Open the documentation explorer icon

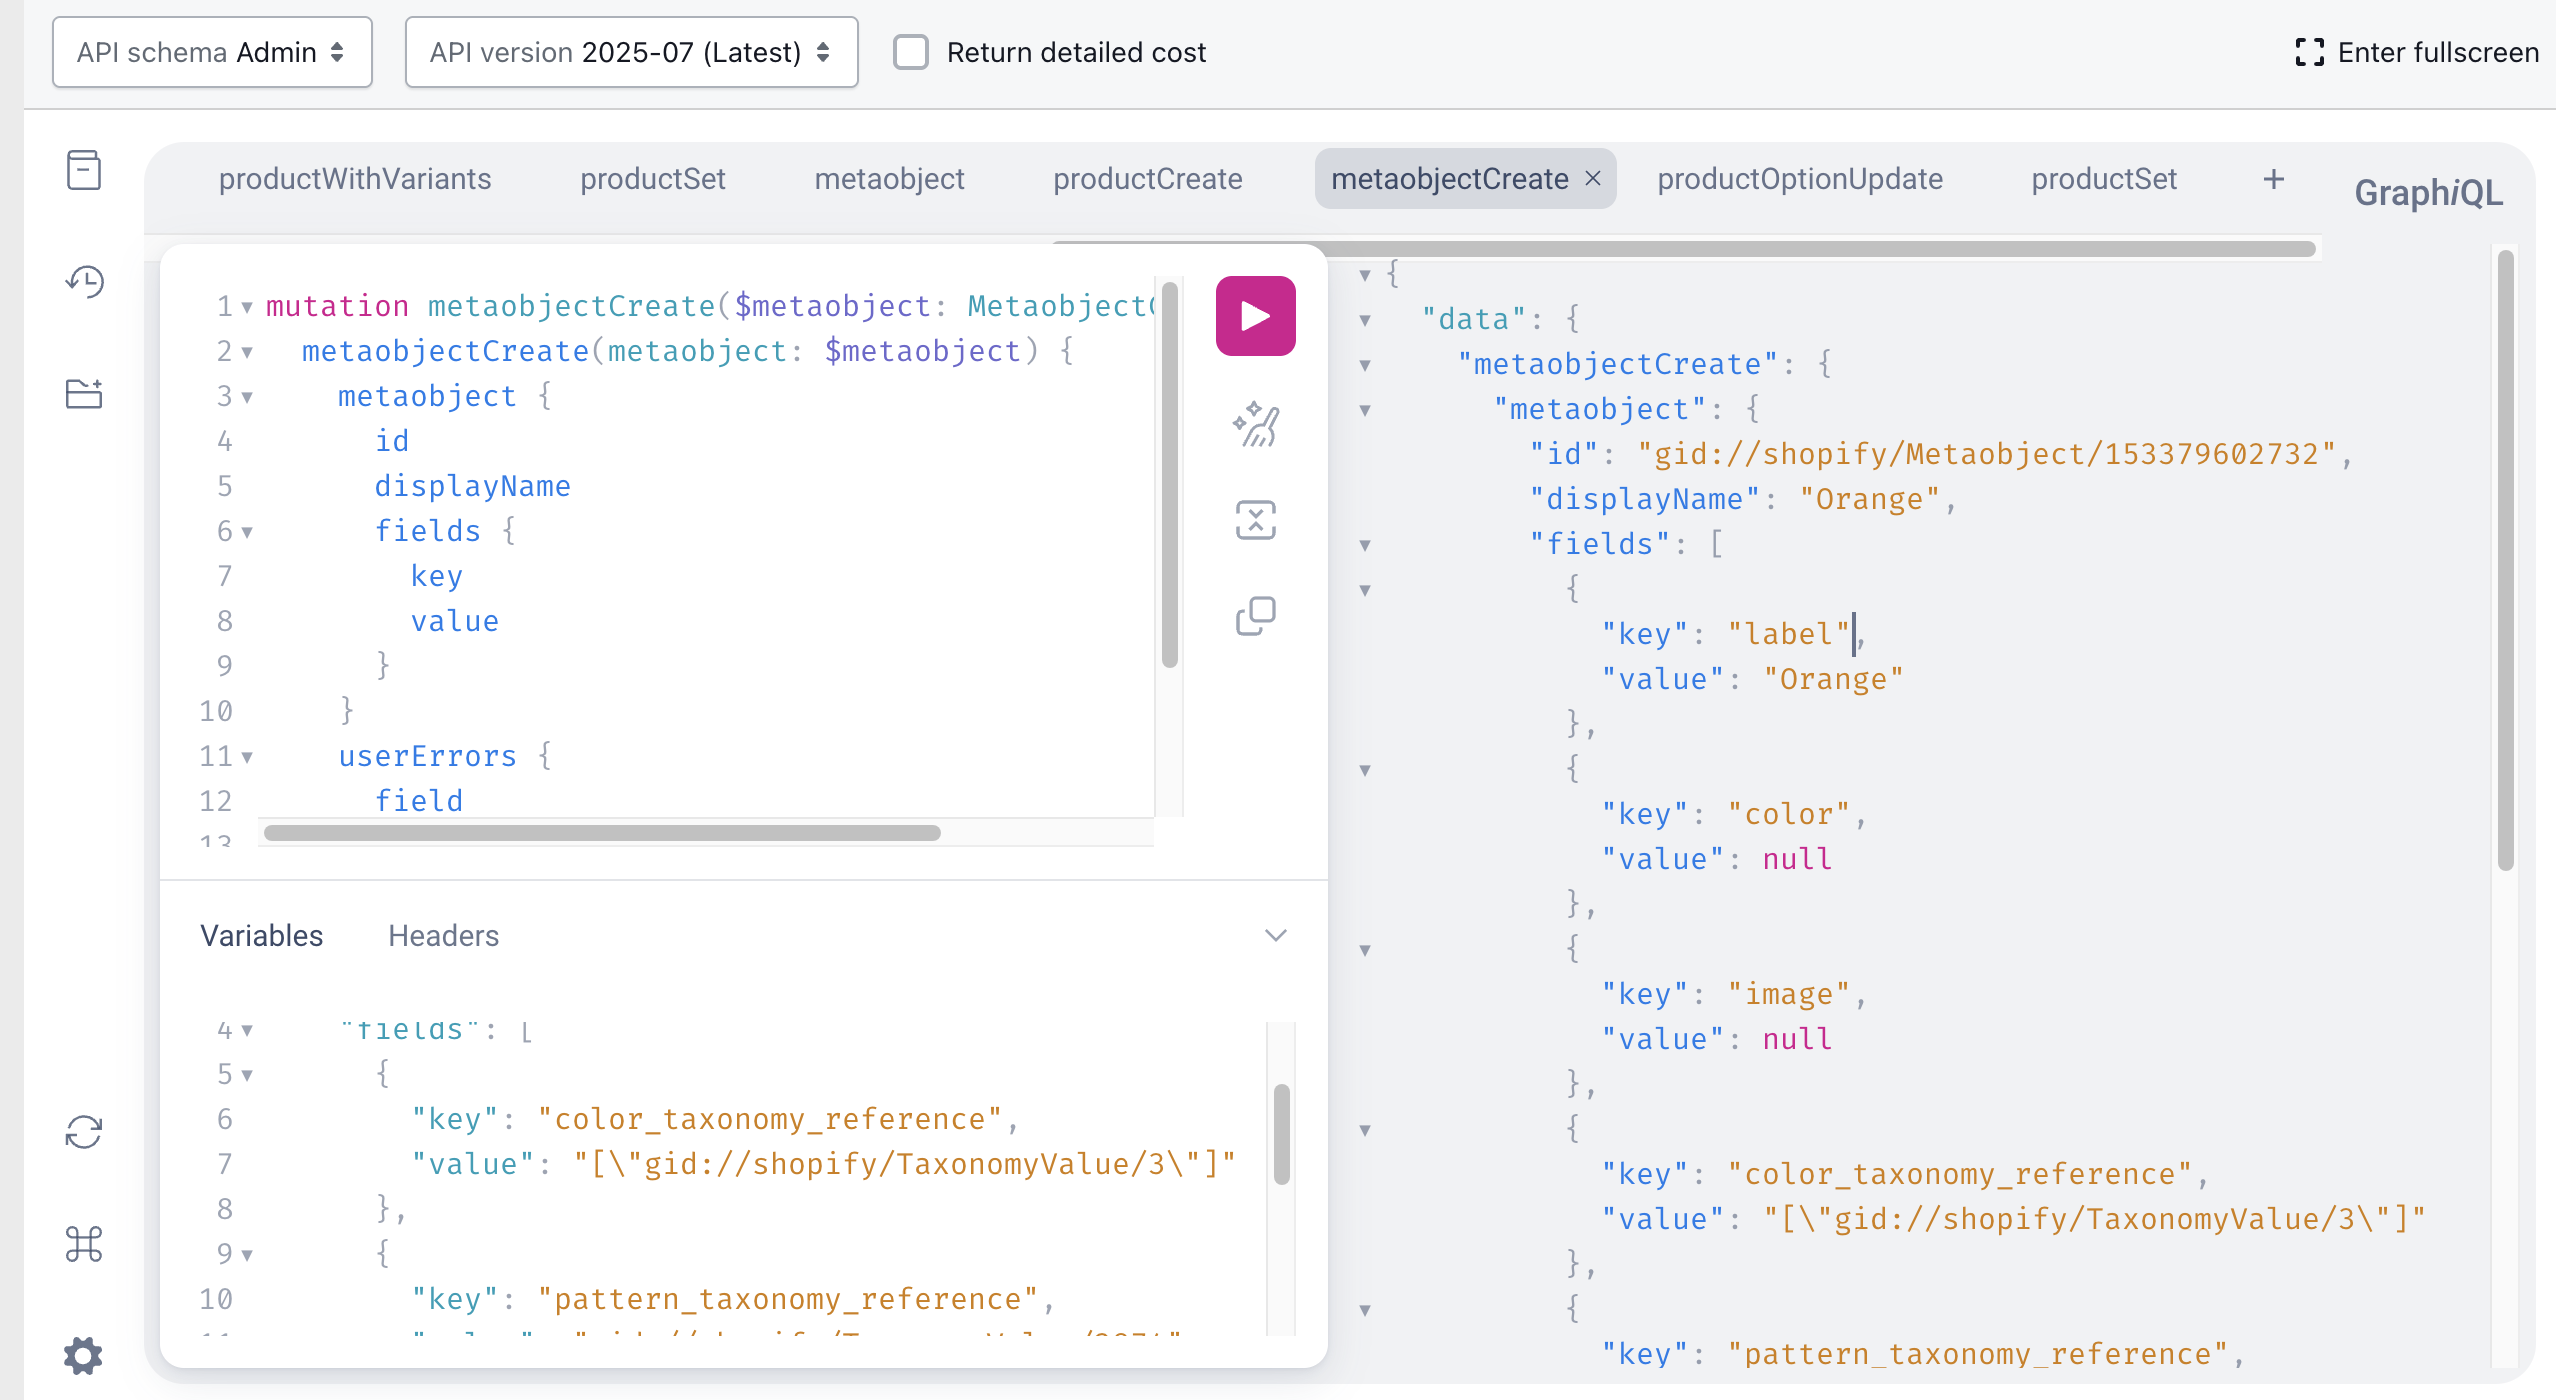84,170
